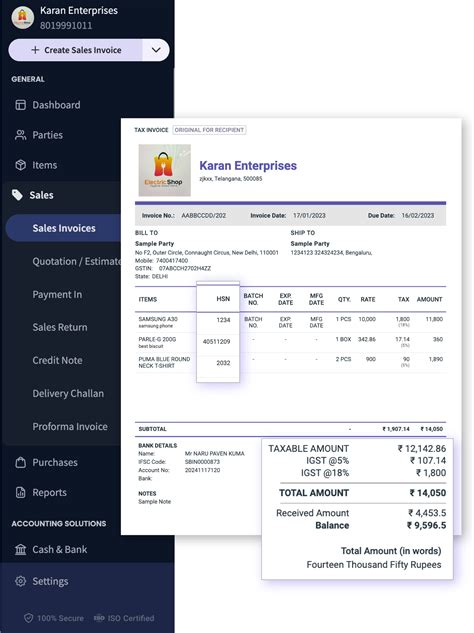The height and width of the screenshot is (633, 474).
Task: Click the Sample Note text
Action: [155, 502]
